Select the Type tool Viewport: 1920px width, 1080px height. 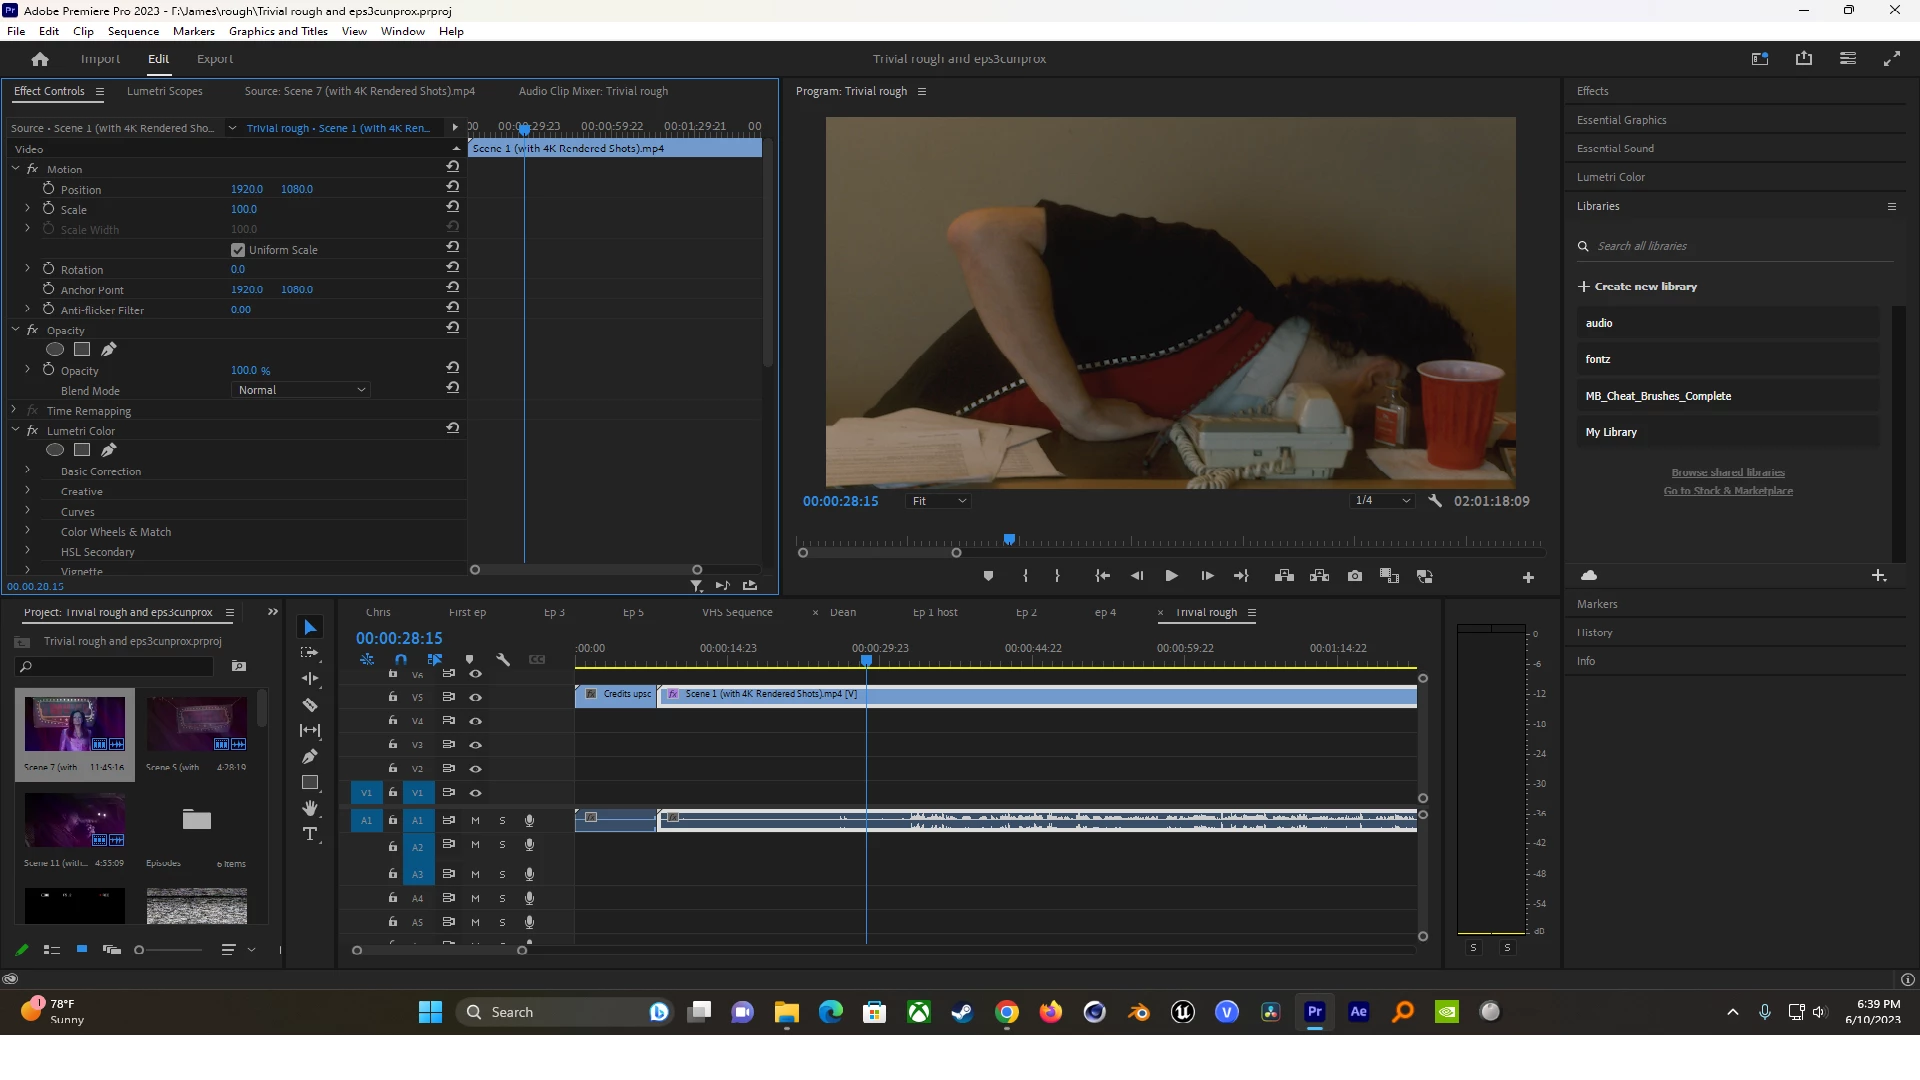(310, 834)
